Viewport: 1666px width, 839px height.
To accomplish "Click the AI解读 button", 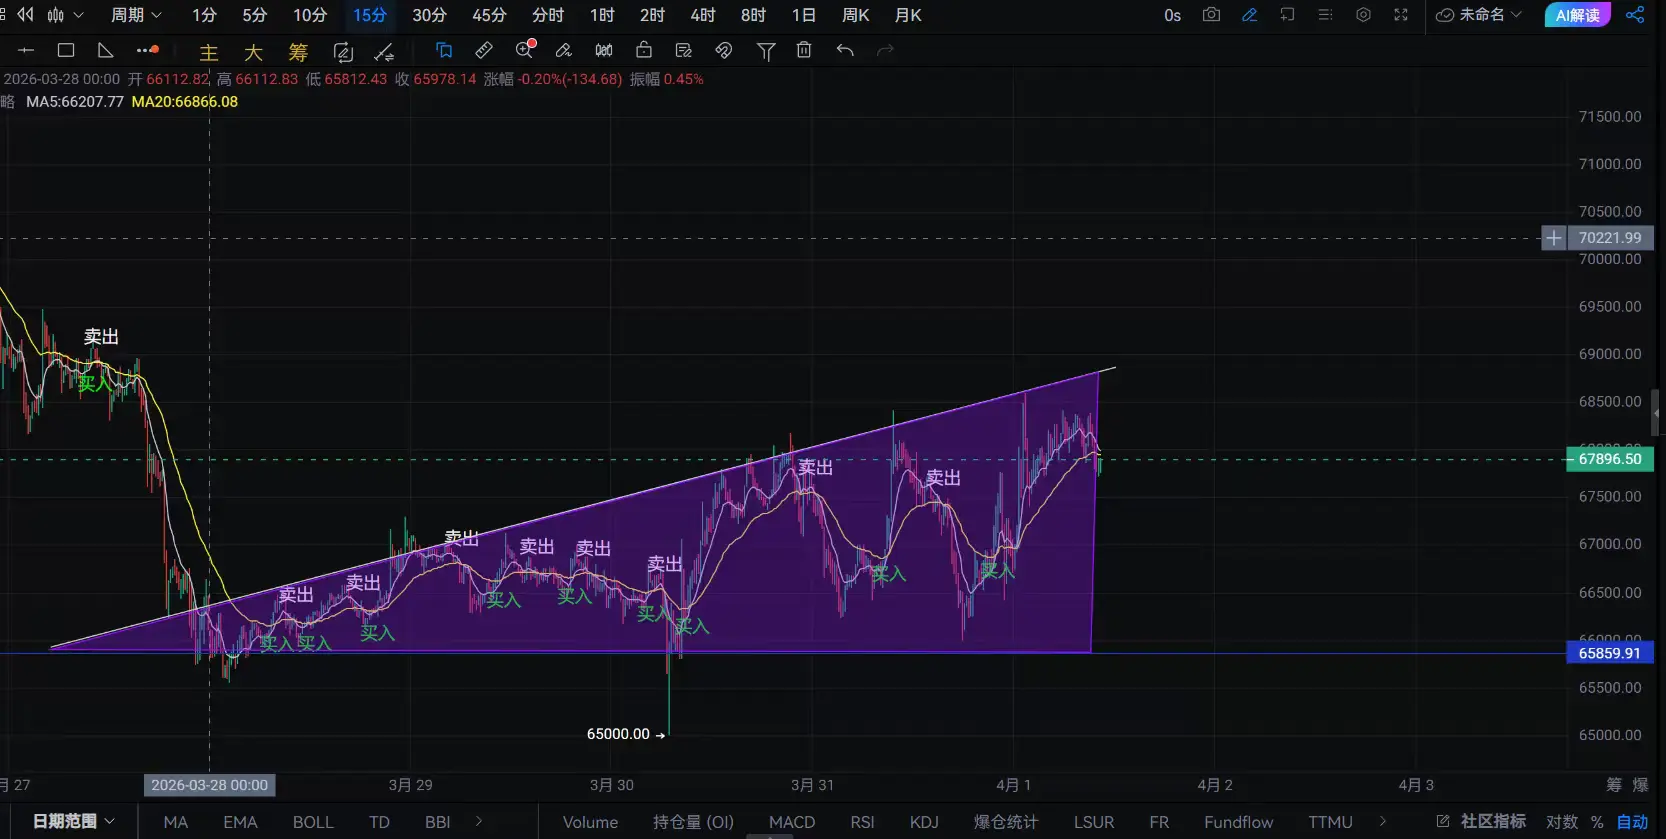I will tap(1577, 15).
